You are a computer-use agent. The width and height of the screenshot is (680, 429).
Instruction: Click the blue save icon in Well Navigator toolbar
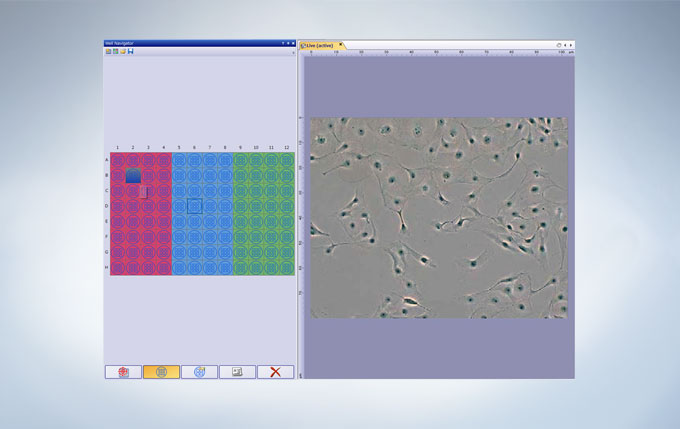click(x=131, y=51)
